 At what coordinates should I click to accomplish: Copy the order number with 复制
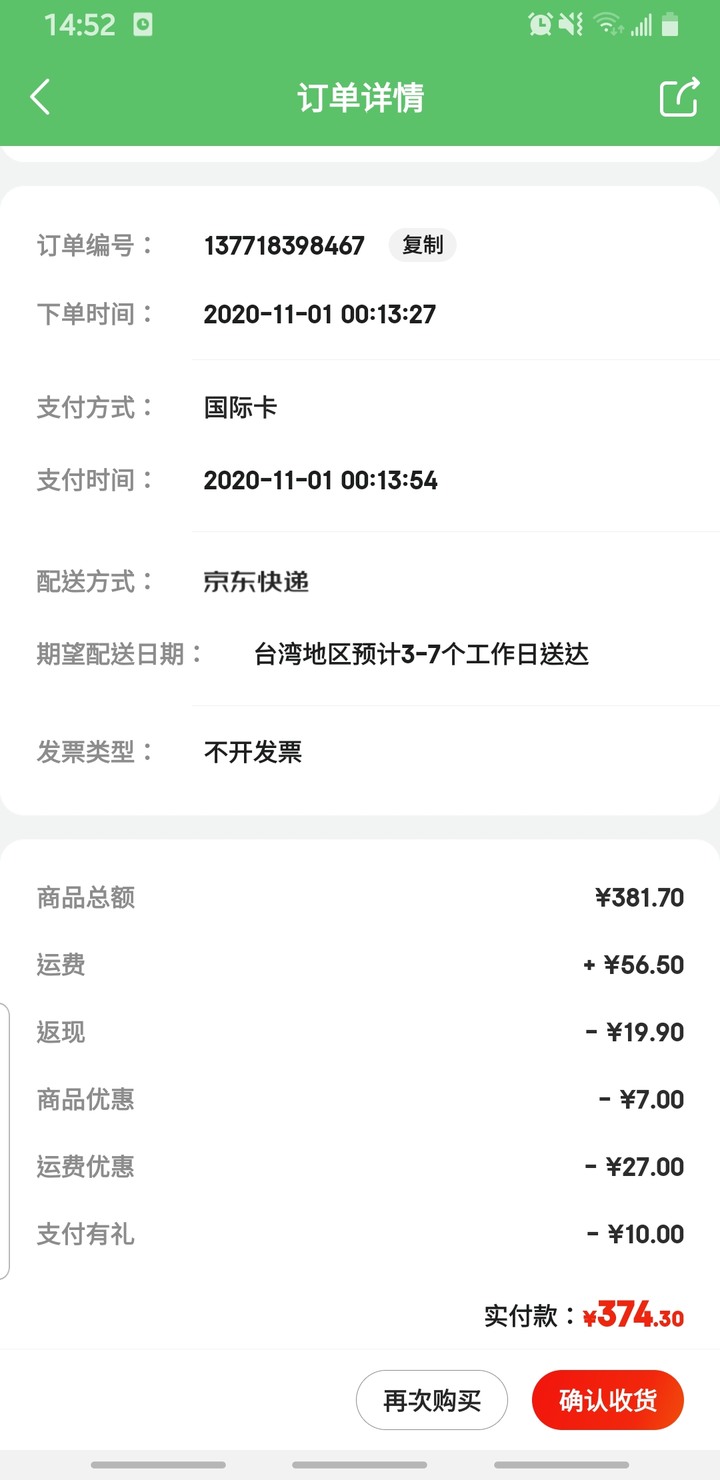point(423,245)
